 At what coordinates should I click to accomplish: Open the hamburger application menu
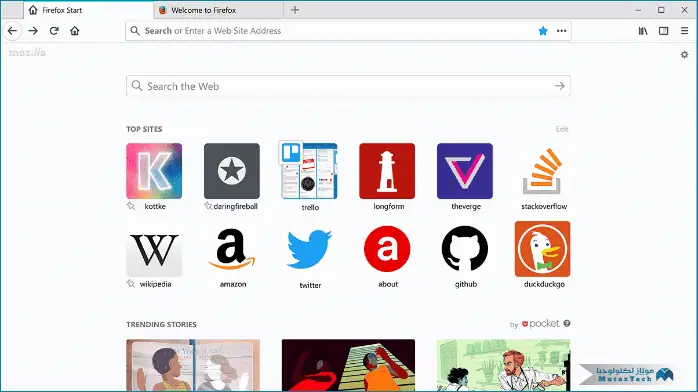[x=684, y=31]
